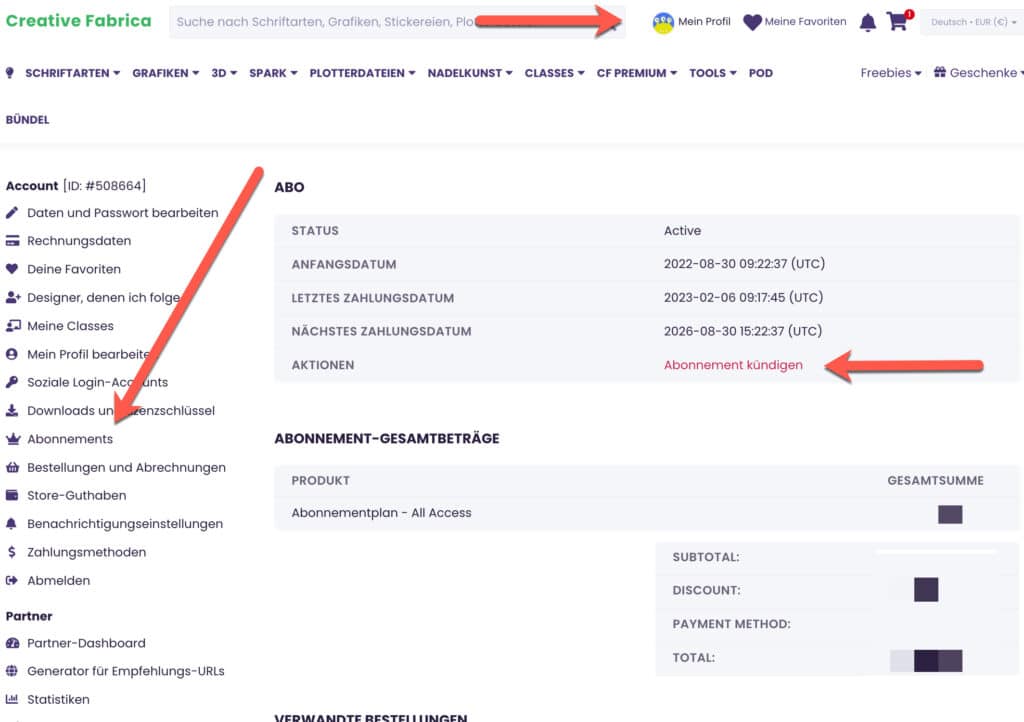Viewport: 1024px width, 722px height.
Task: Click the Mein Profil bearbeiten user icon
Action: (x=12, y=354)
